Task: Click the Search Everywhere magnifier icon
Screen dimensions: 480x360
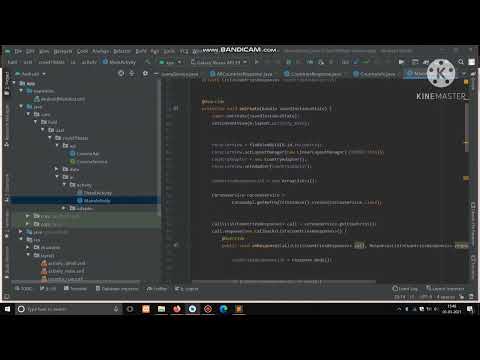Action: tap(461, 62)
